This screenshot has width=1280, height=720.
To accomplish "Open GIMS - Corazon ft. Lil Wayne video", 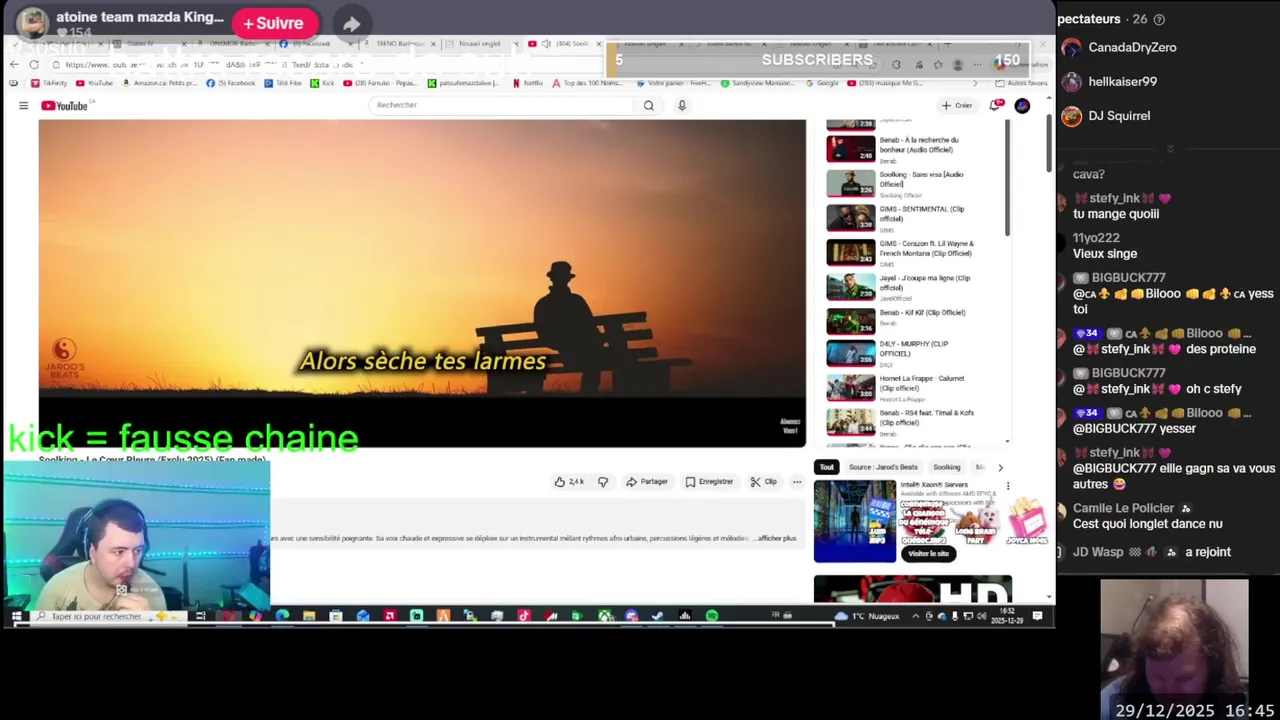I will [x=900, y=252].
